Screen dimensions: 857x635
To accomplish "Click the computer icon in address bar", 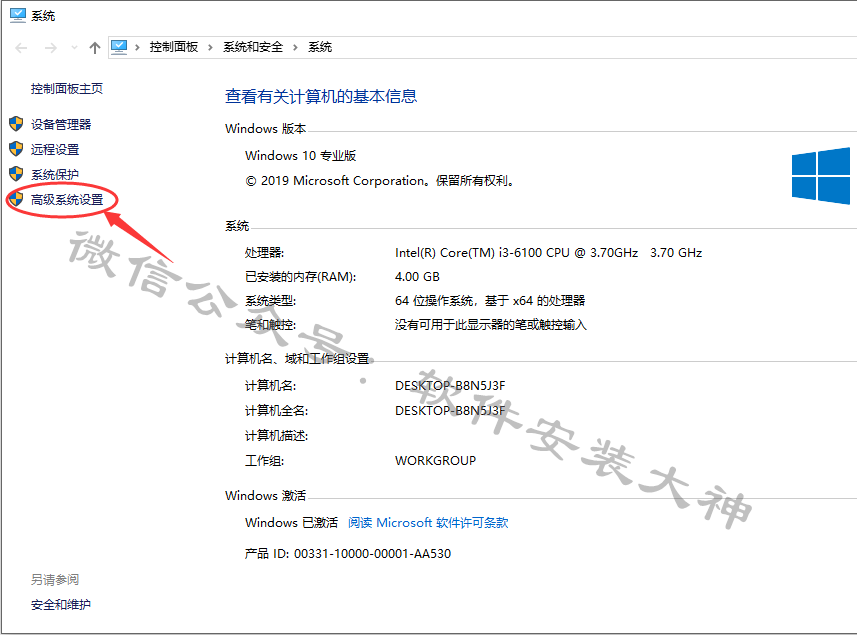I will (x=119, y=47).
